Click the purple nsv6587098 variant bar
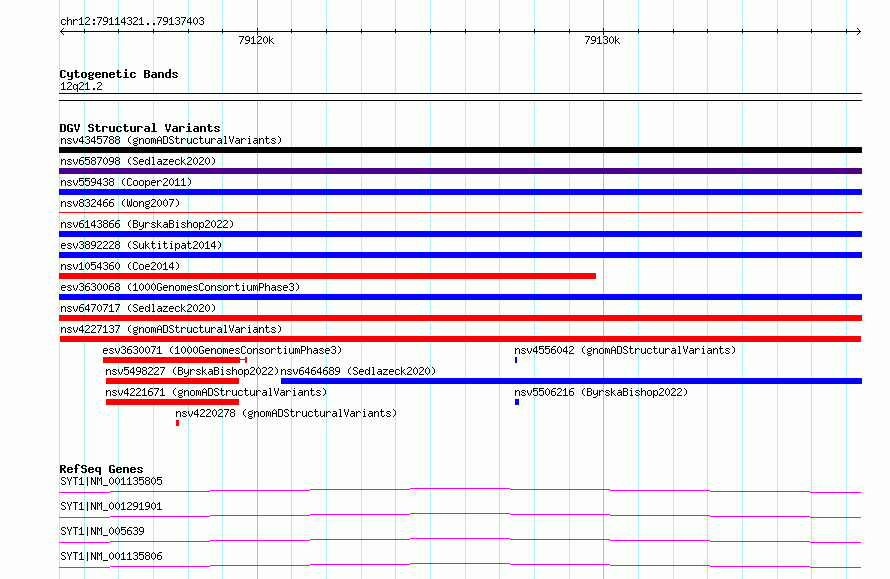 [x=460, y=171]
